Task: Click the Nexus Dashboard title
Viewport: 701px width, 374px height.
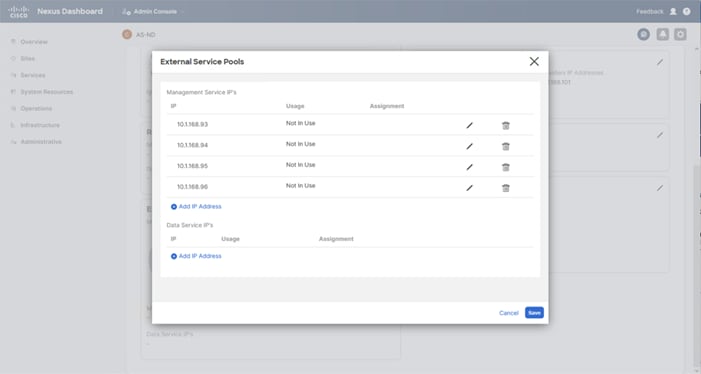Action: pyautogui.click(x=70, y=12)
